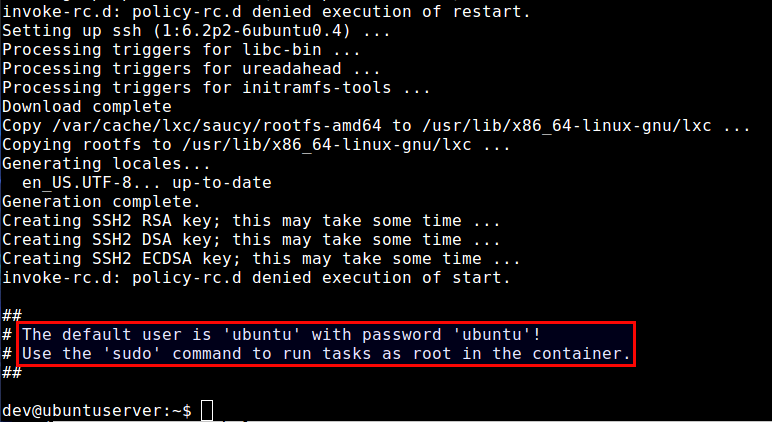The height and width of the screenshot is (422, 772).
Task: Click the 'Setting up ssh' line
Action: point(196,31)
